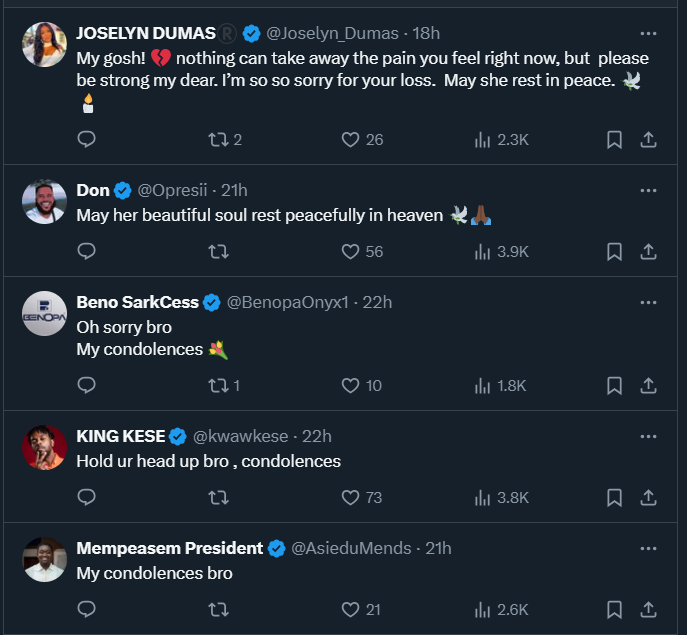Image resolution: width=687 pixels, height=635 pixels.
Task: Repost Joselyn Dumas's condolence tweet
Action: click(x=218, y=140)
